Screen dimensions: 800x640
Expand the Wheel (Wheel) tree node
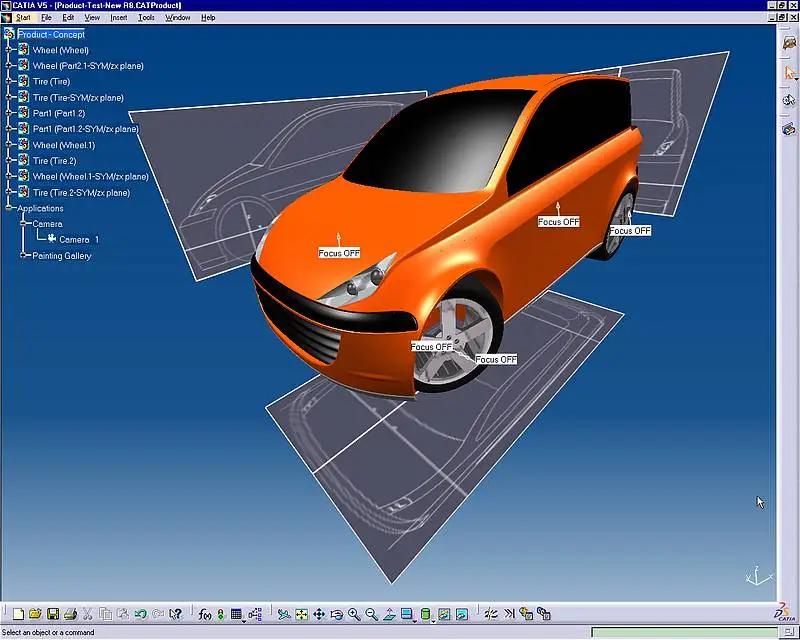click(8, 50)
